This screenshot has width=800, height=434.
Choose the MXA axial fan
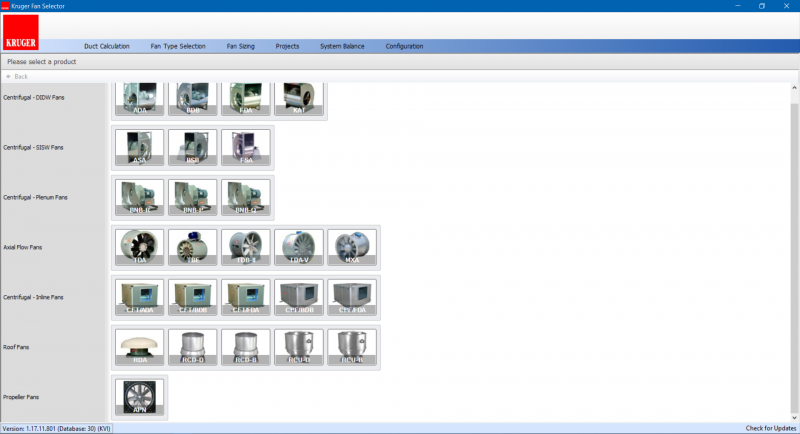pos(351,248)
